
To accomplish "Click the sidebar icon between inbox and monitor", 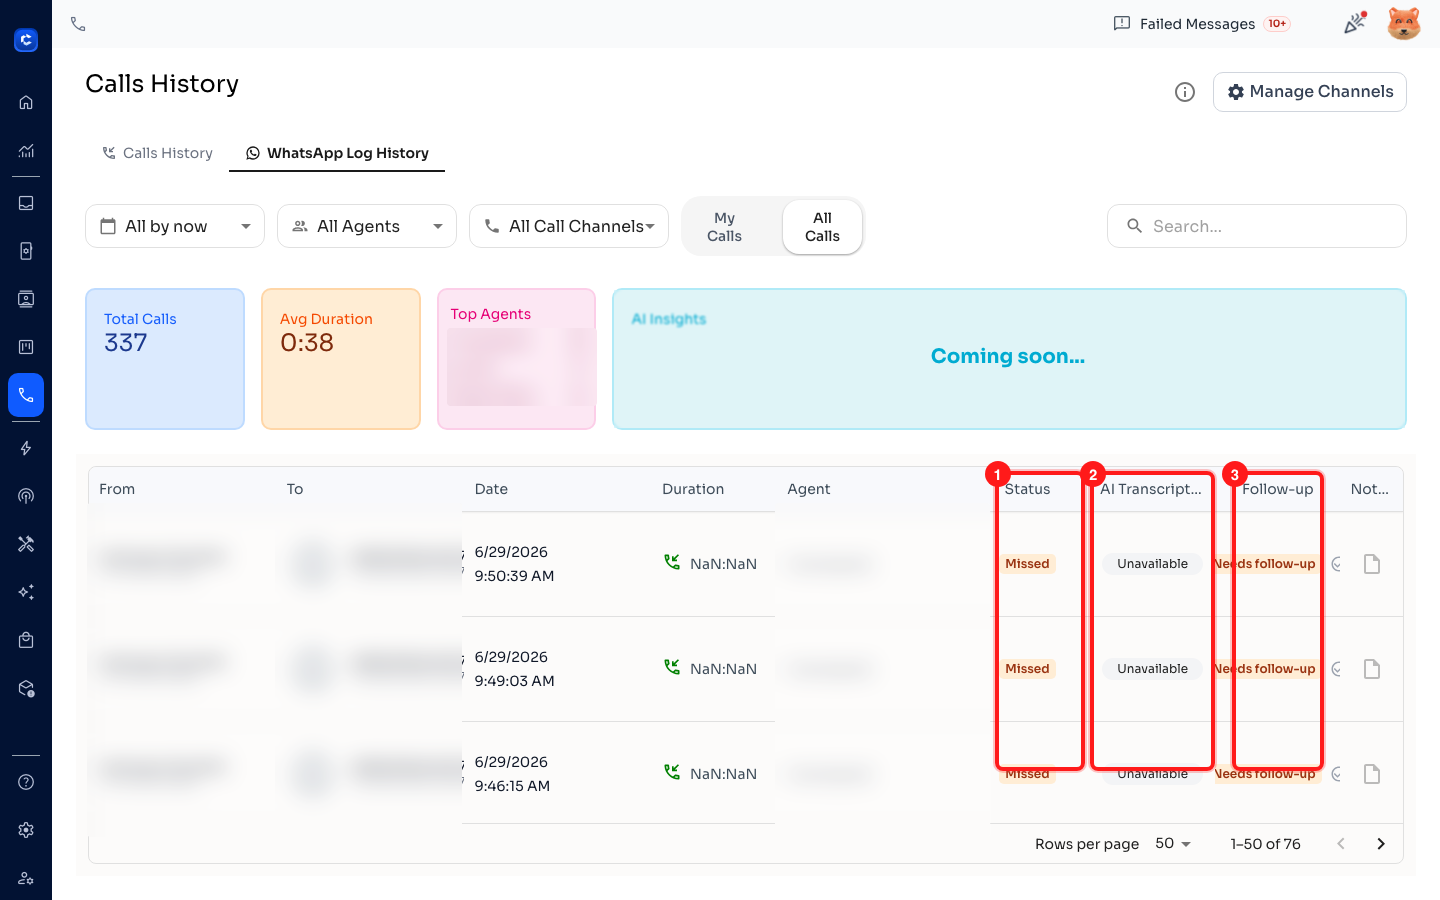I will (26, 251).
